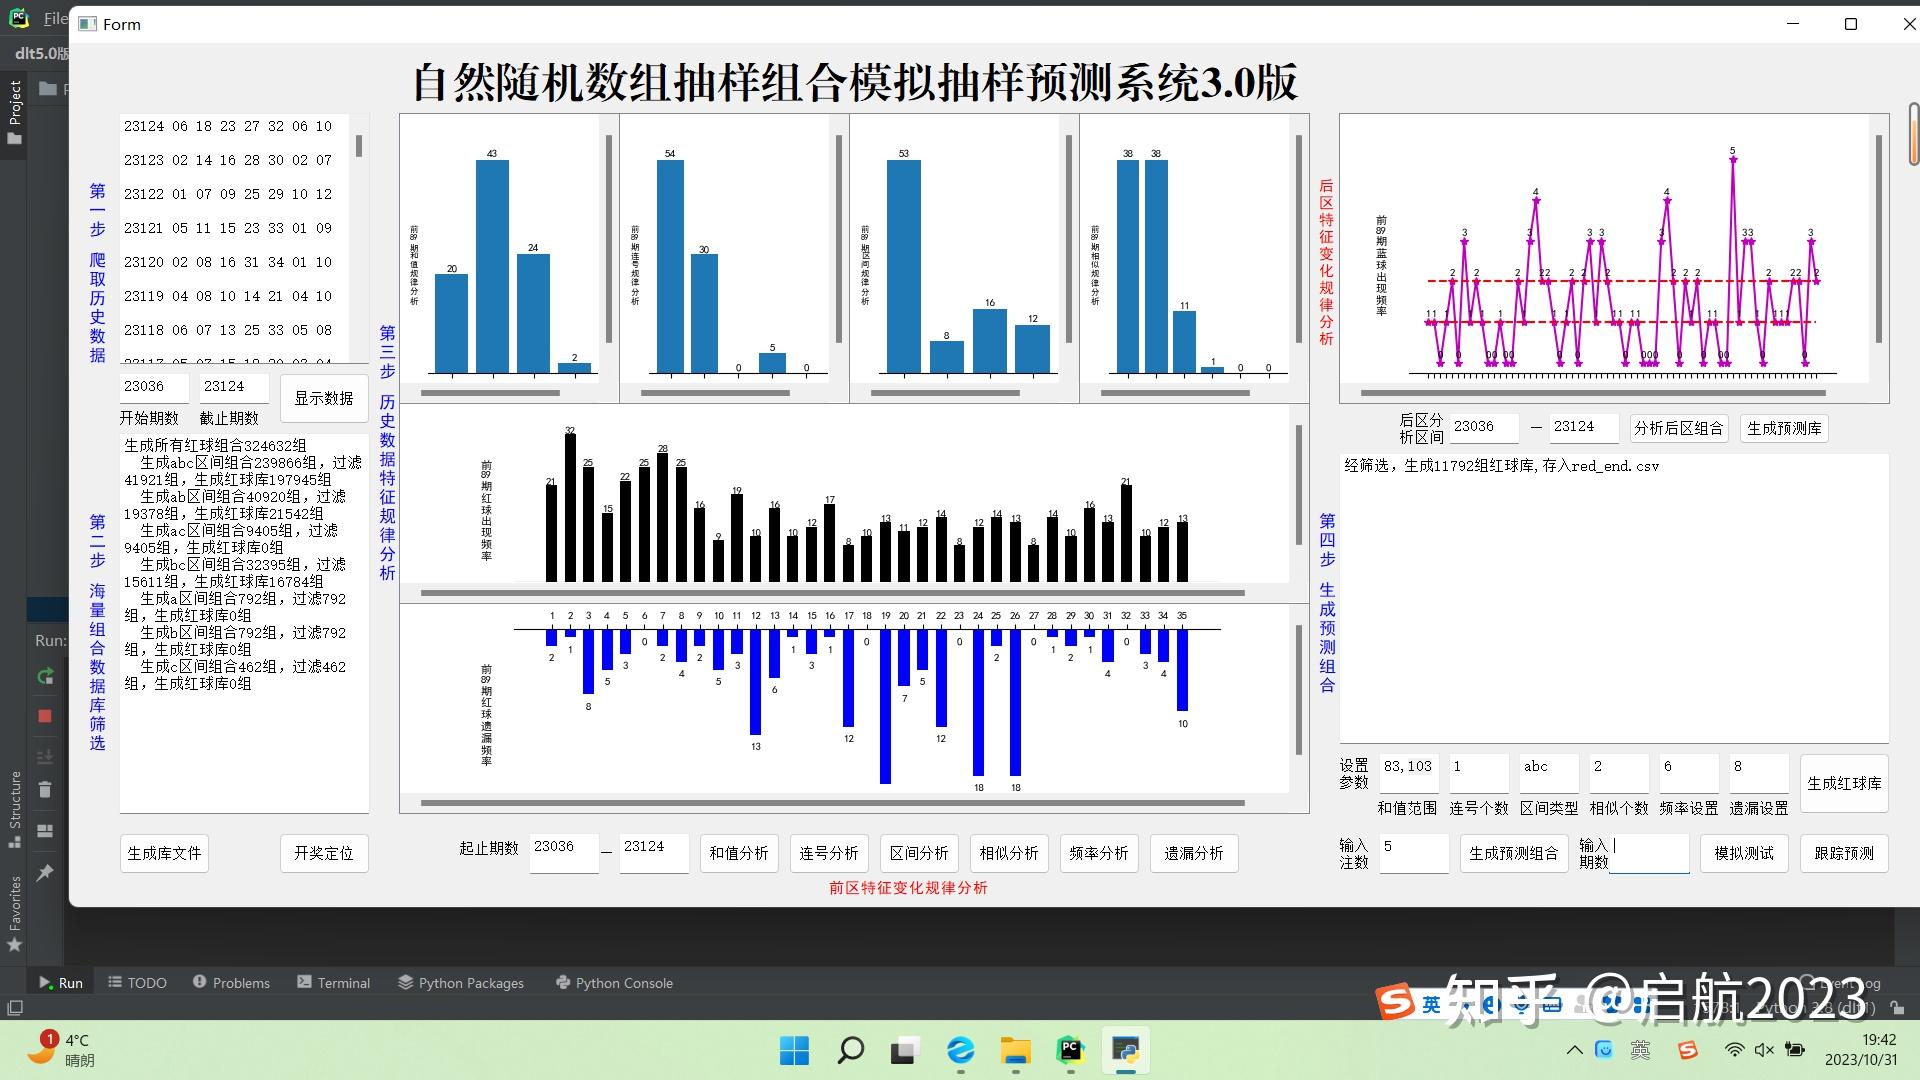
Task: Click 显示数据 button
Action: pos(324,398)
